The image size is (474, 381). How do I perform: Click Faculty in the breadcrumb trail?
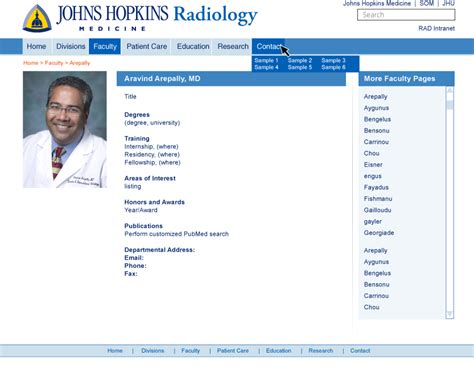pos(54,63)
